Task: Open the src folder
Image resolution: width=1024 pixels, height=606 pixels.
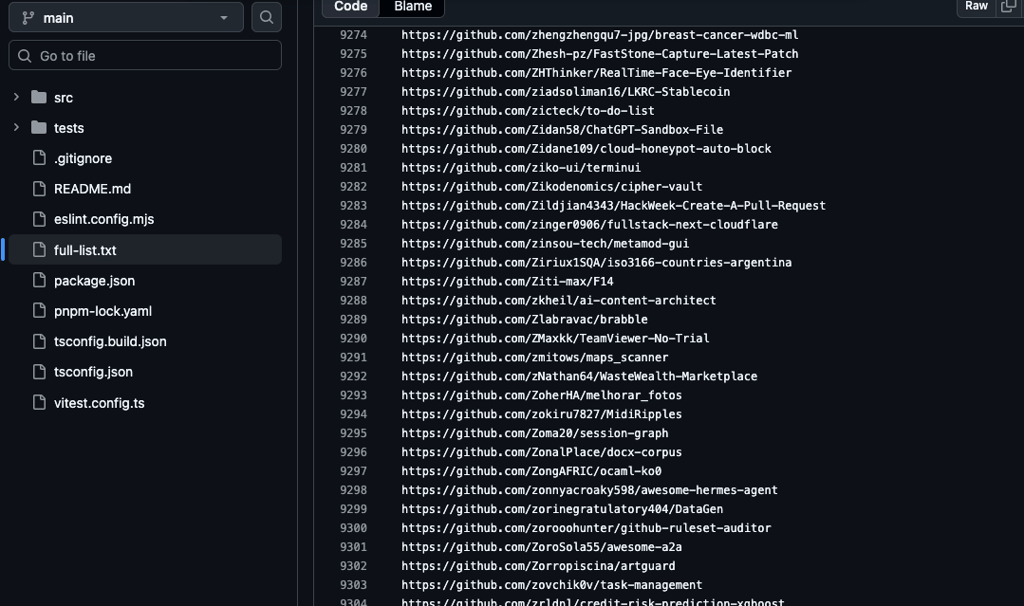Action: pyautogui.click(x=63, y=98)
